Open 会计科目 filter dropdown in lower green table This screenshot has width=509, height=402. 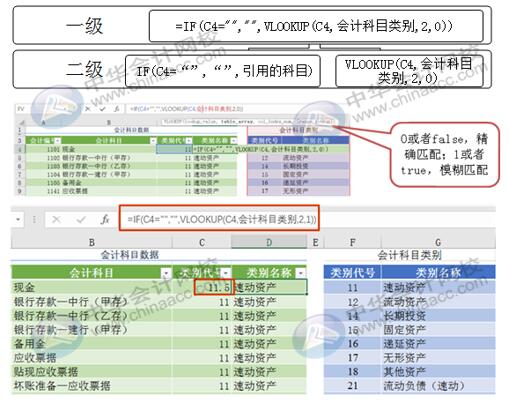click(x=166, y=273)
